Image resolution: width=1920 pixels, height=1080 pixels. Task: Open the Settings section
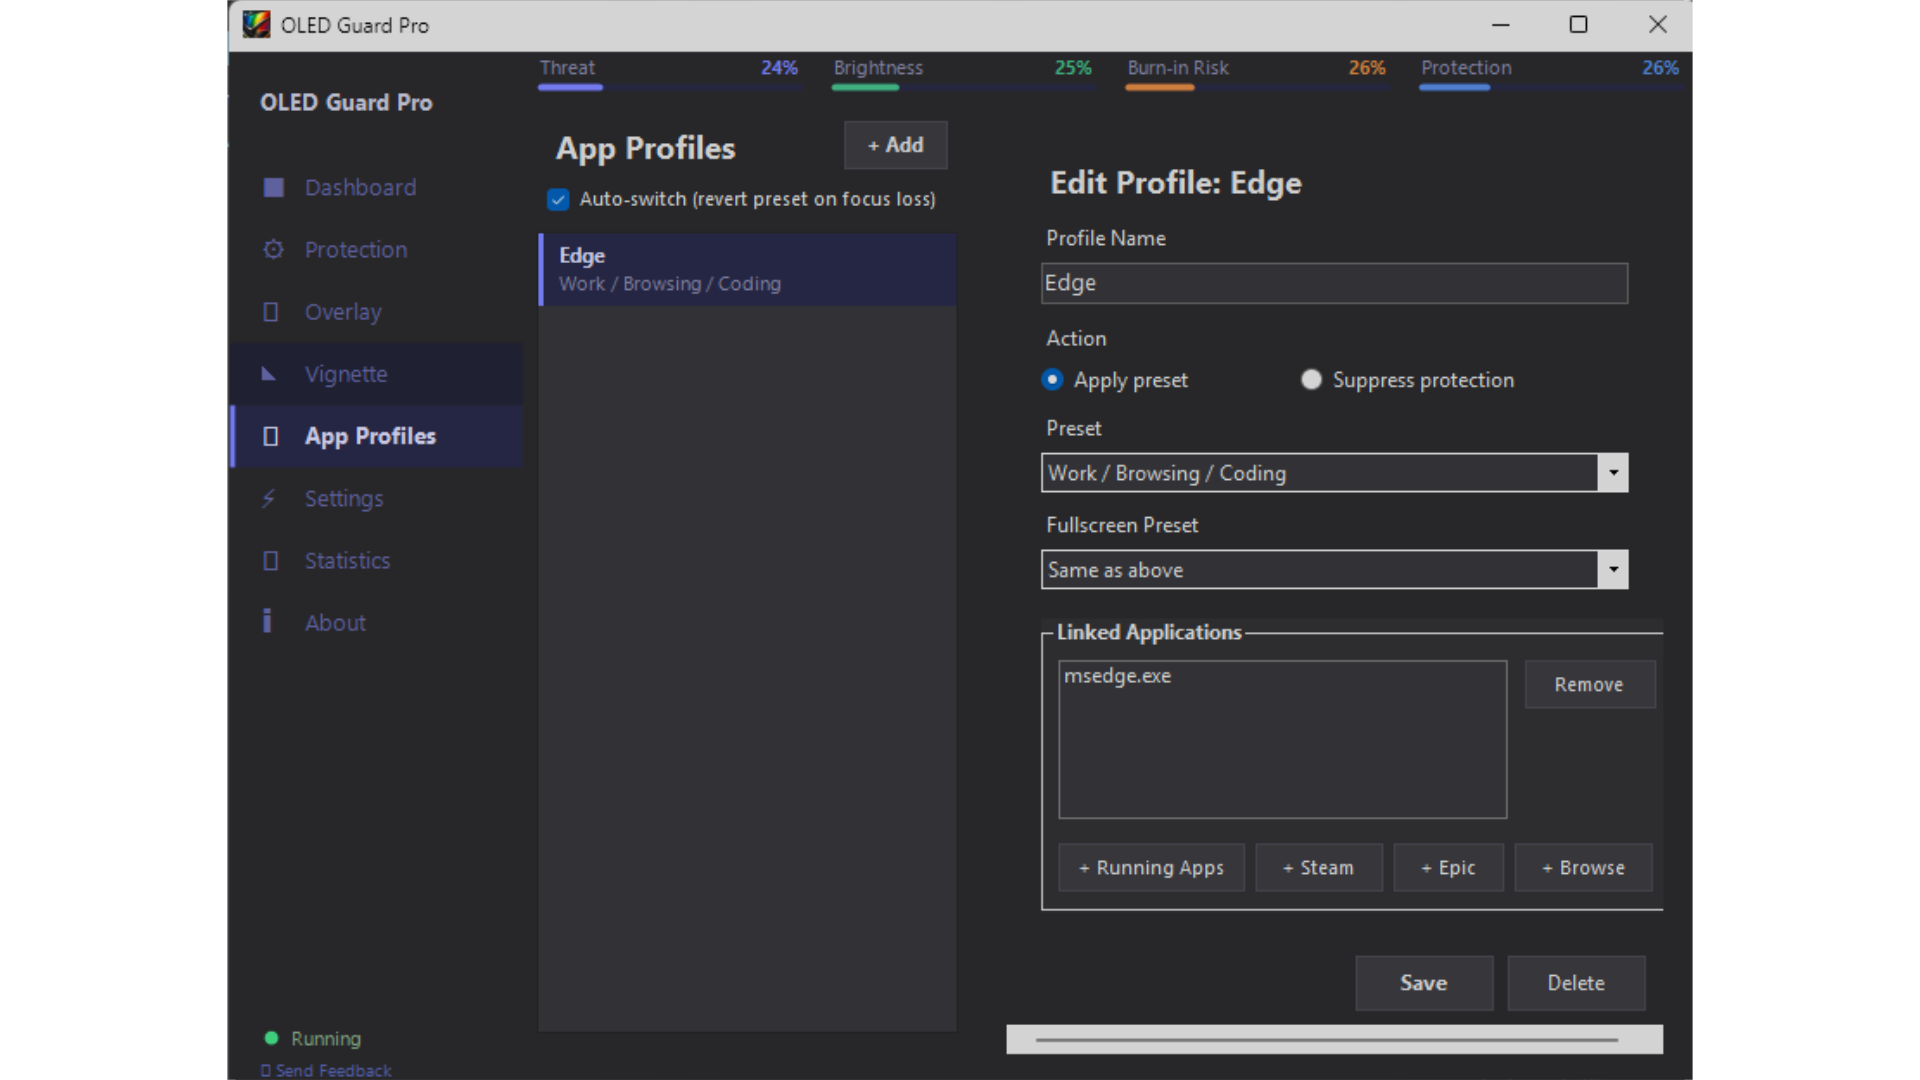[x=344, y=498]
